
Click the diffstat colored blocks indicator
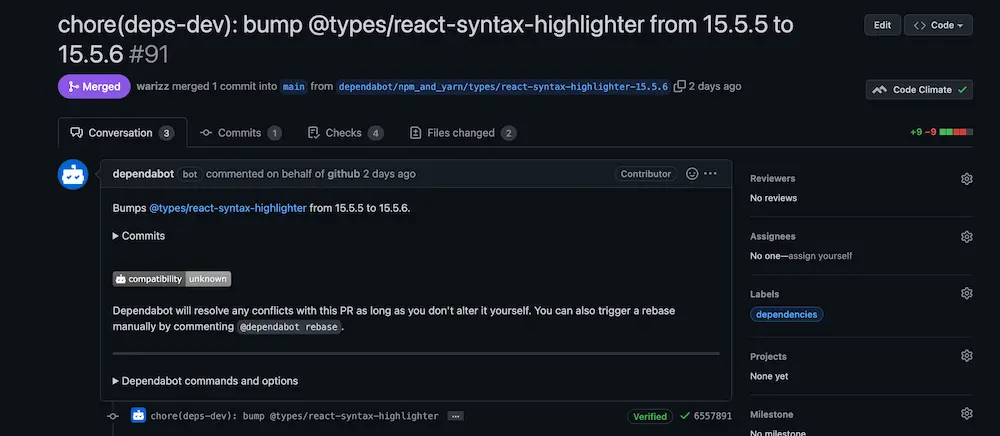click(x=956, y=132)
